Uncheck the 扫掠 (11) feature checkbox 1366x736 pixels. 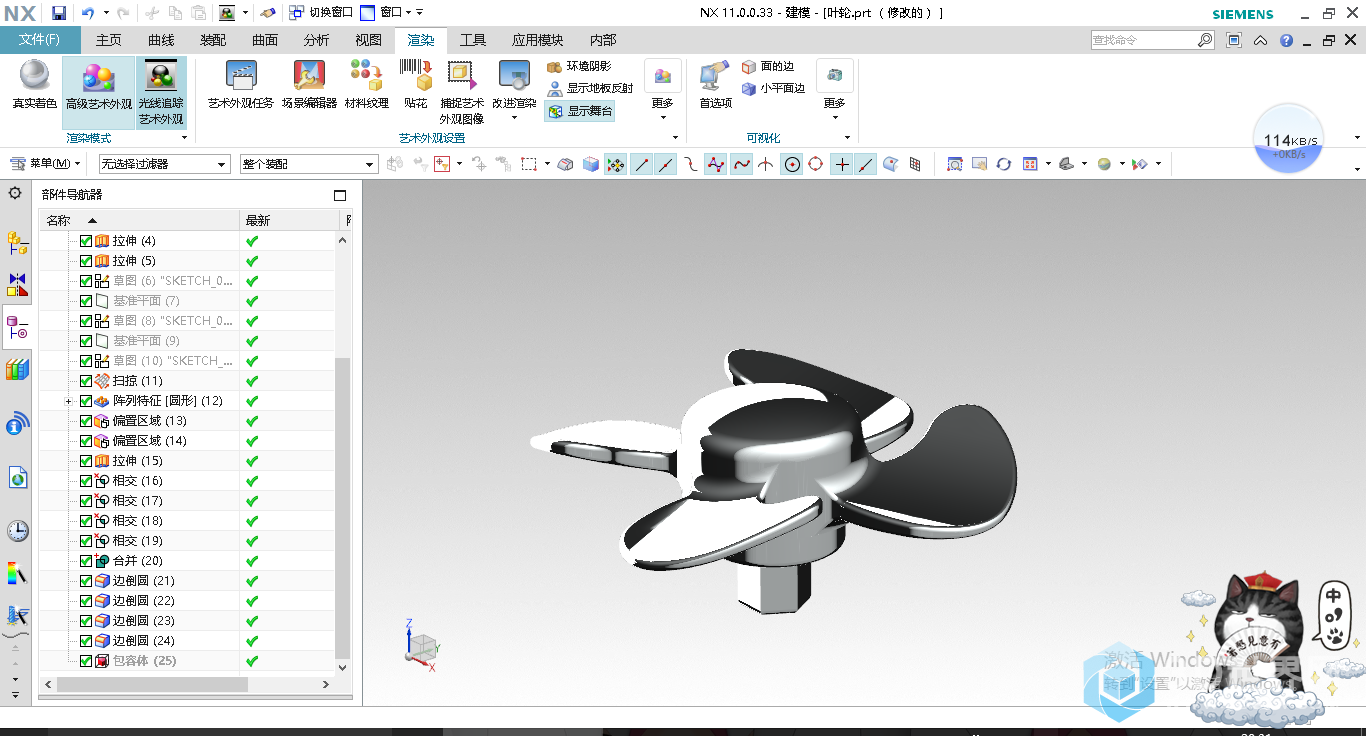tap(85, 381)
